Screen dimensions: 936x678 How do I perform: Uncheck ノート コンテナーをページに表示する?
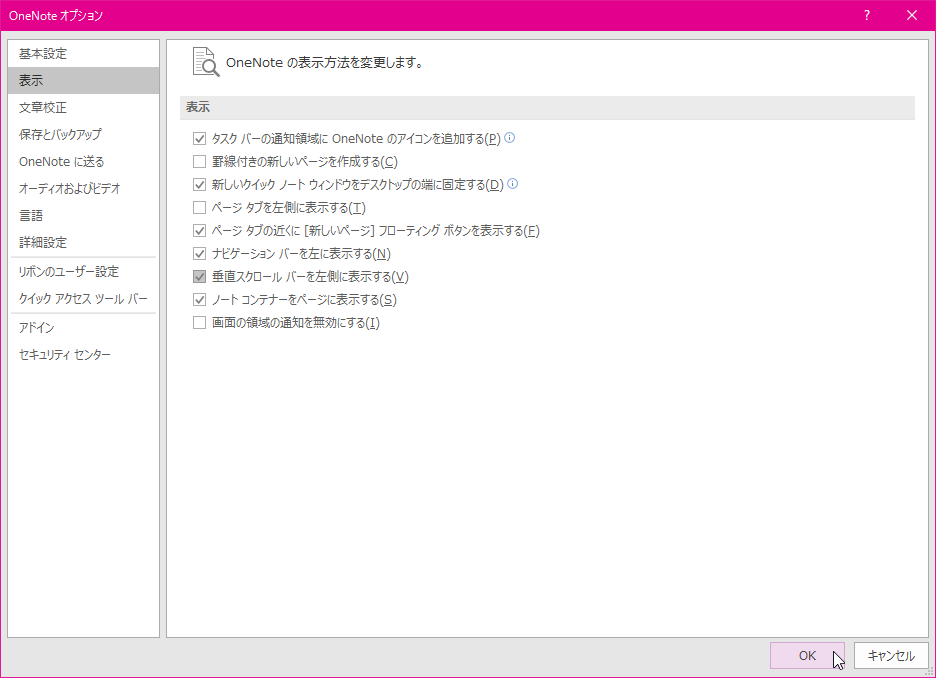point(199,300)
